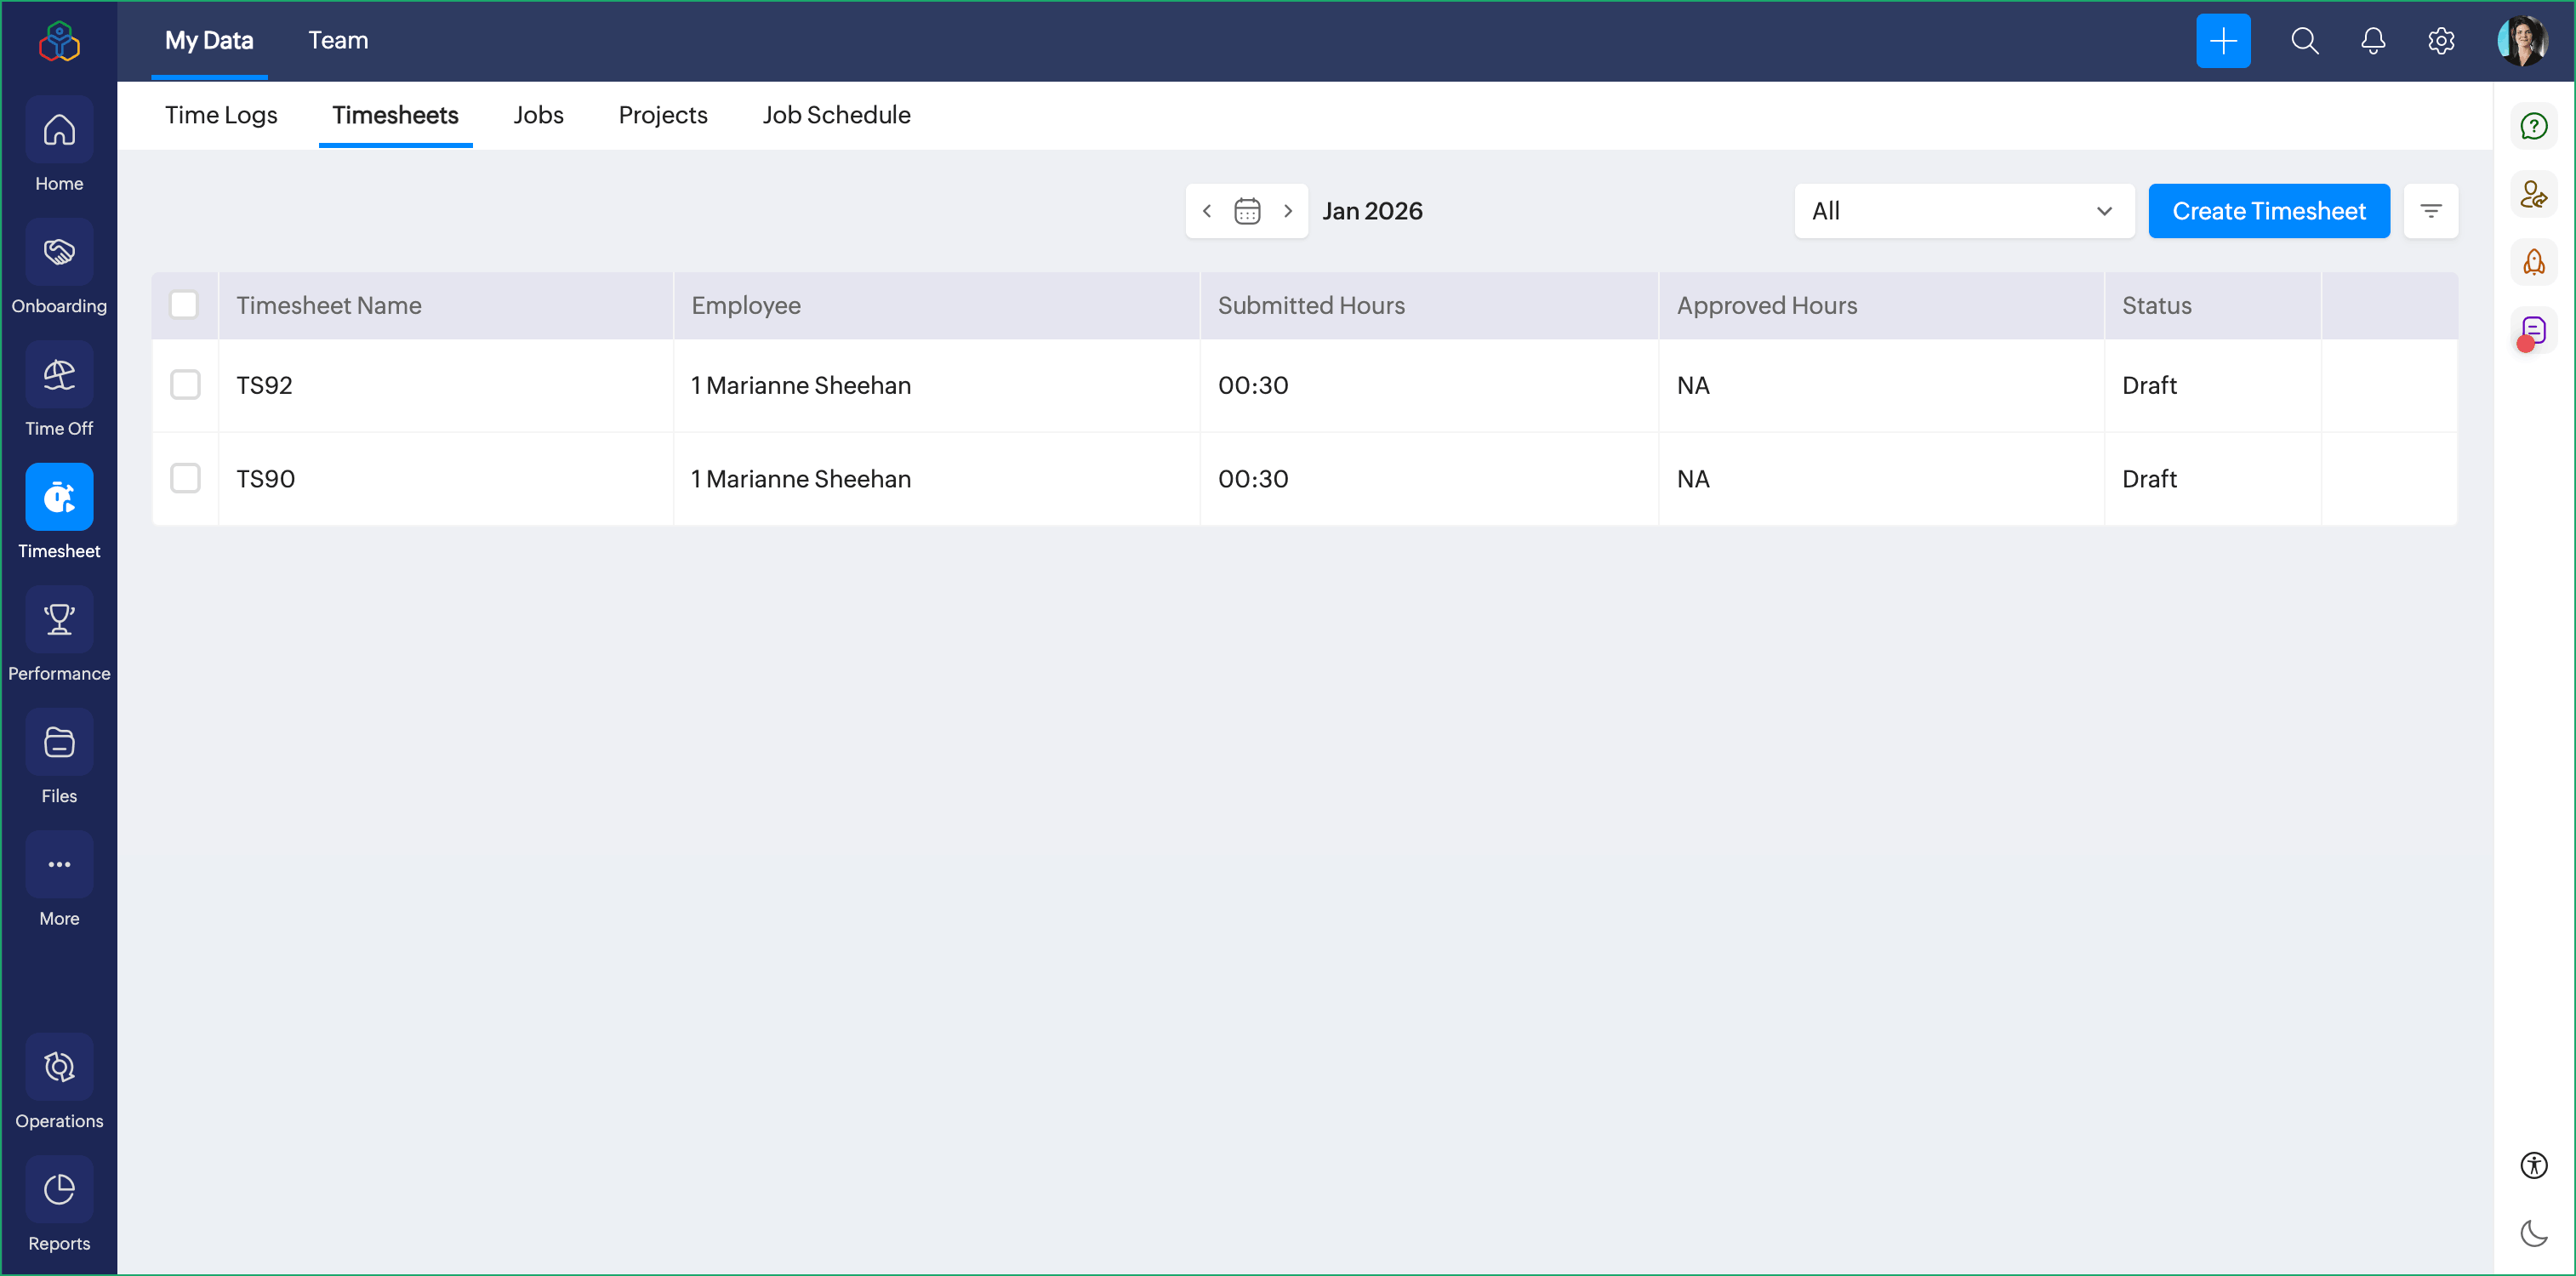The width and height of the screenshot is (2576, 1276).
Task: Expand the All status filter dropdown
Action: click(1963, 211)
